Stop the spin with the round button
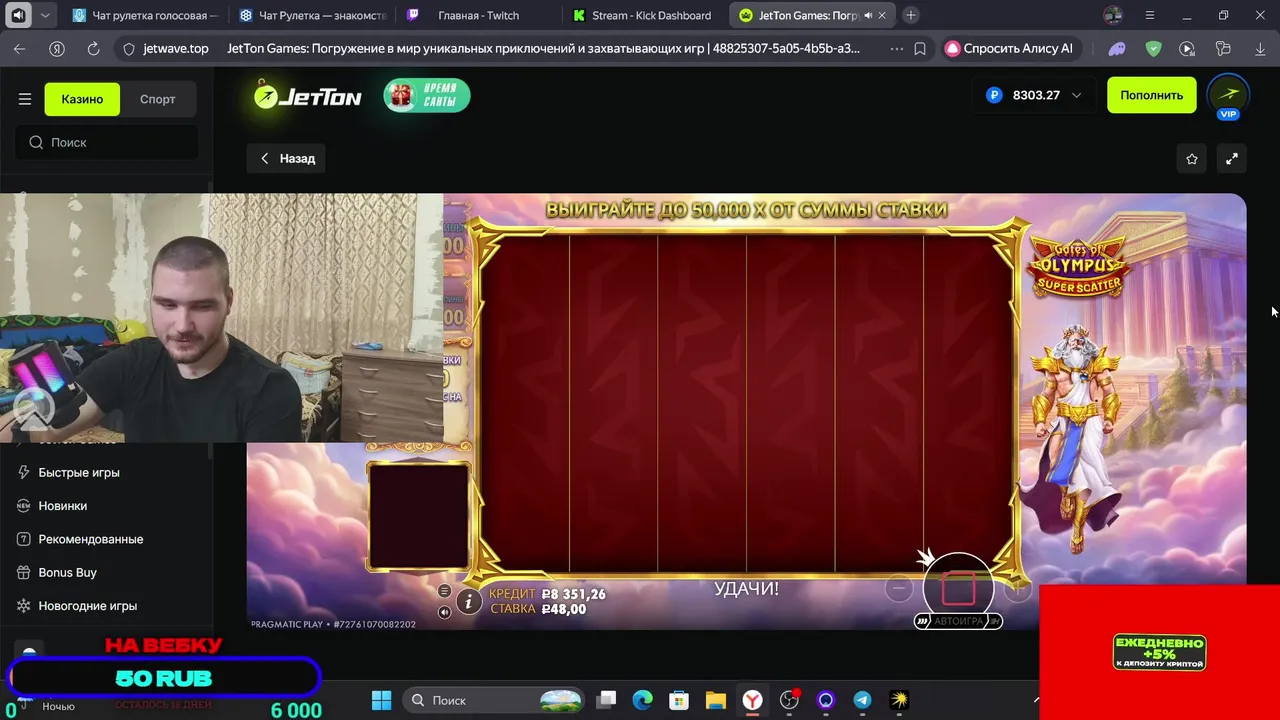This screenshot has height=720, width=1280. pos(958,588)
